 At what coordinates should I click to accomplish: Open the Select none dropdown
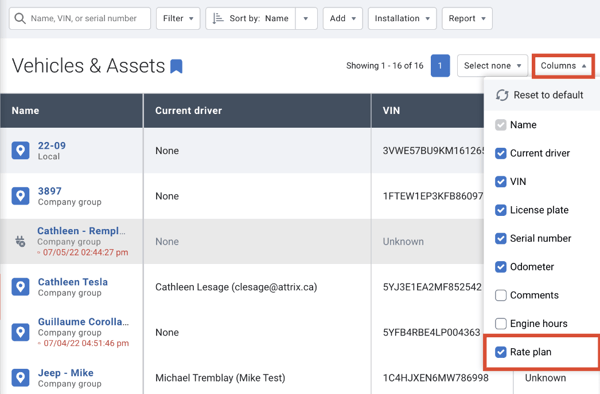(x=492, y=66)
